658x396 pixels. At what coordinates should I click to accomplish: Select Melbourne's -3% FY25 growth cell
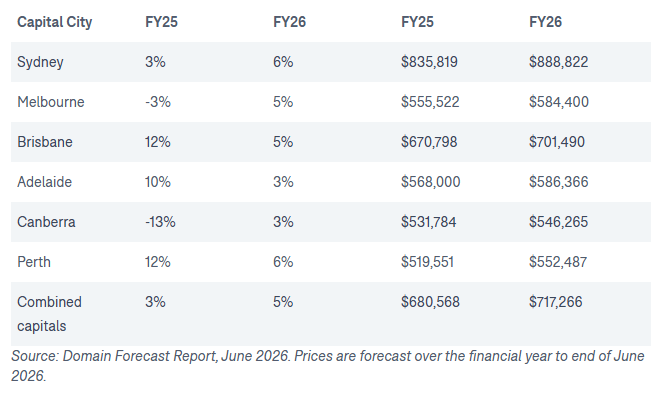click(158, 102)
